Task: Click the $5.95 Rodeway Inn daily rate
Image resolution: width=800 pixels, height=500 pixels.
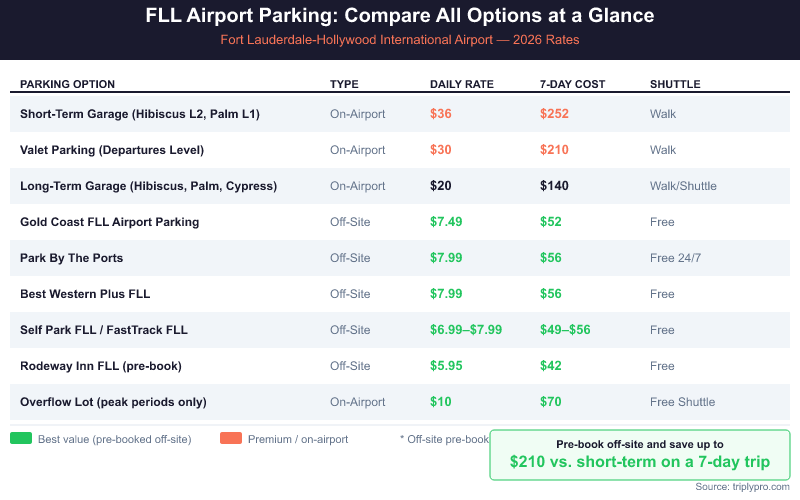Action: click(446, 366)
